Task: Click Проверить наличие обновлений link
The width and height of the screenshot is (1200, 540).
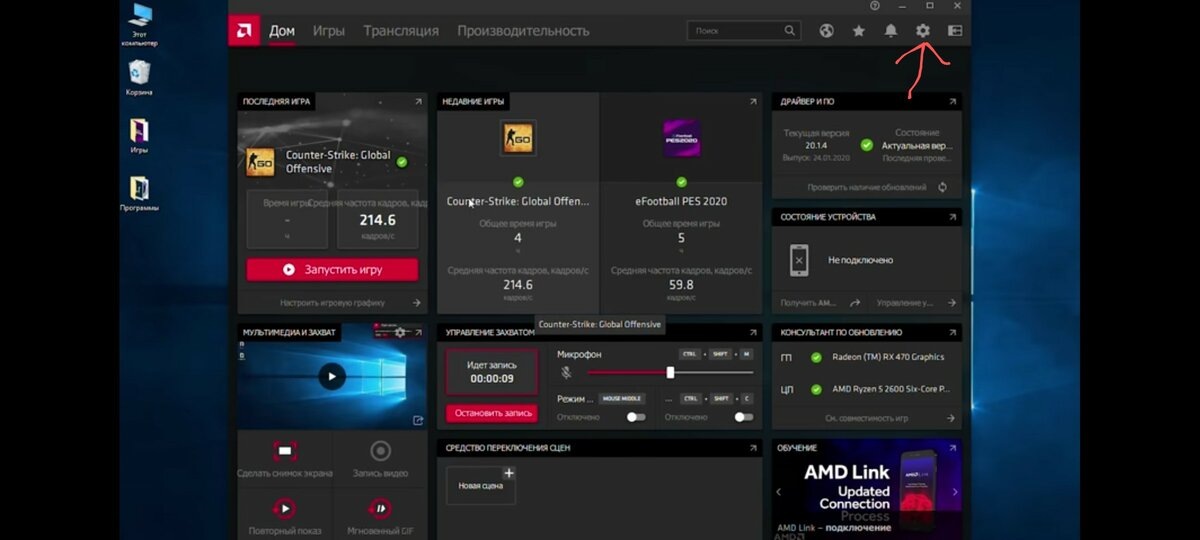Action: tap(868, 187)
